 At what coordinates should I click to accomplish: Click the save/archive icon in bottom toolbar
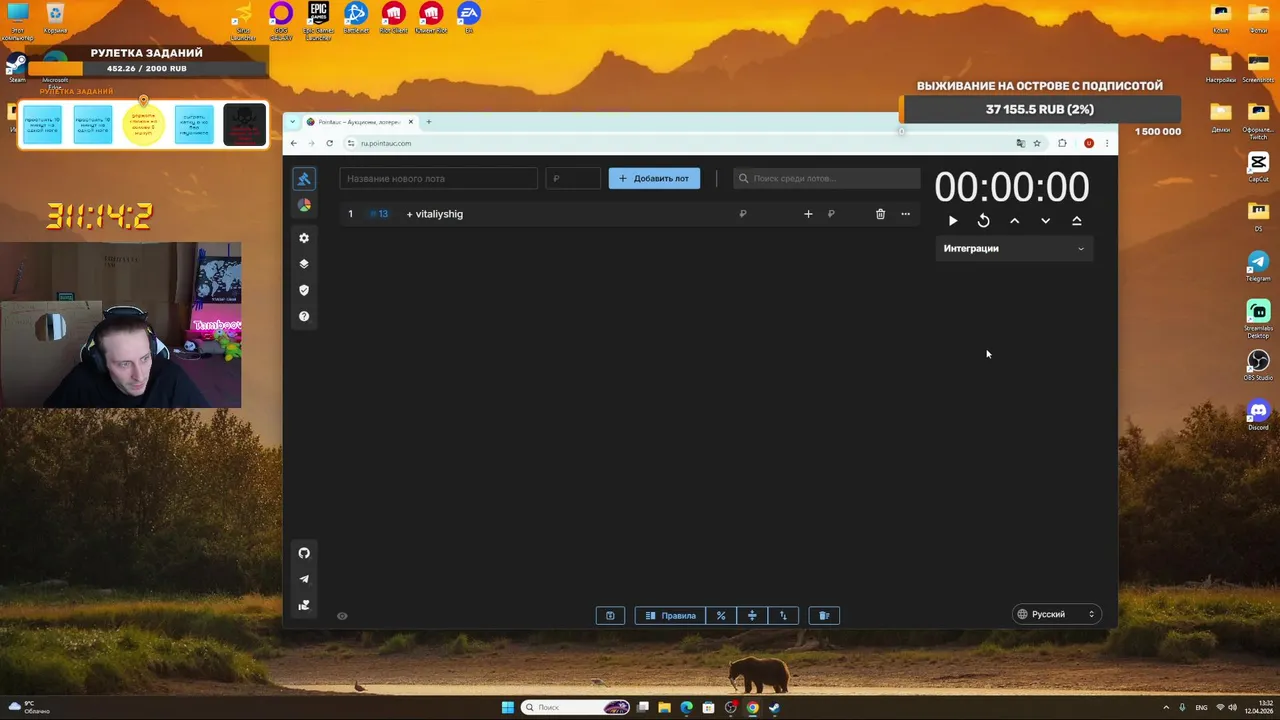pos(610,615)
